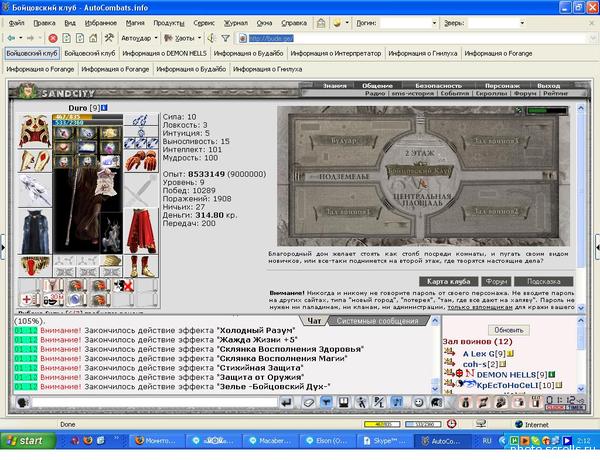Click the building icon in menu bar

tap(321, 23)
